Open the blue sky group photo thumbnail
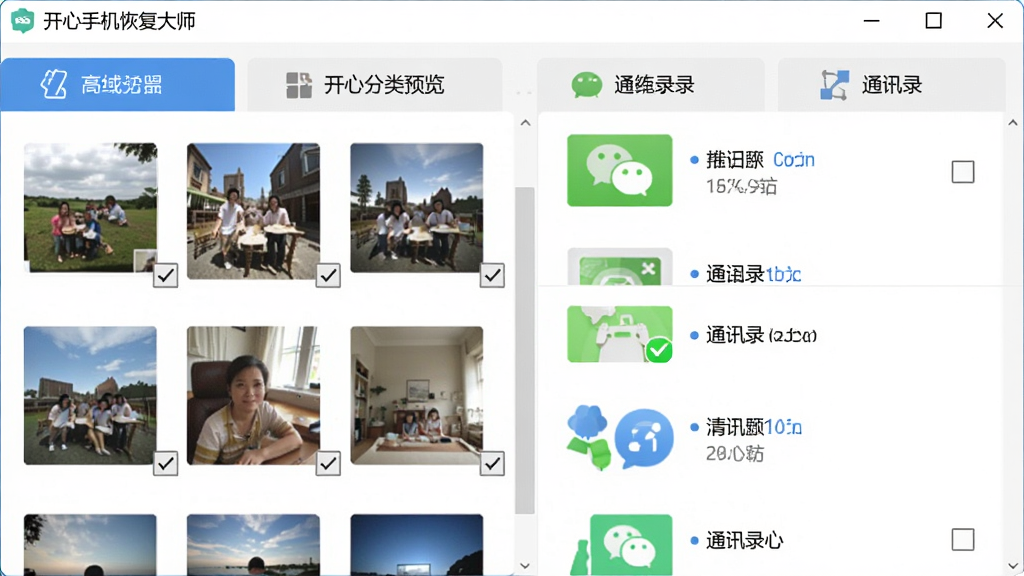This screenshot has width=1024, height=576. (90, 396)
